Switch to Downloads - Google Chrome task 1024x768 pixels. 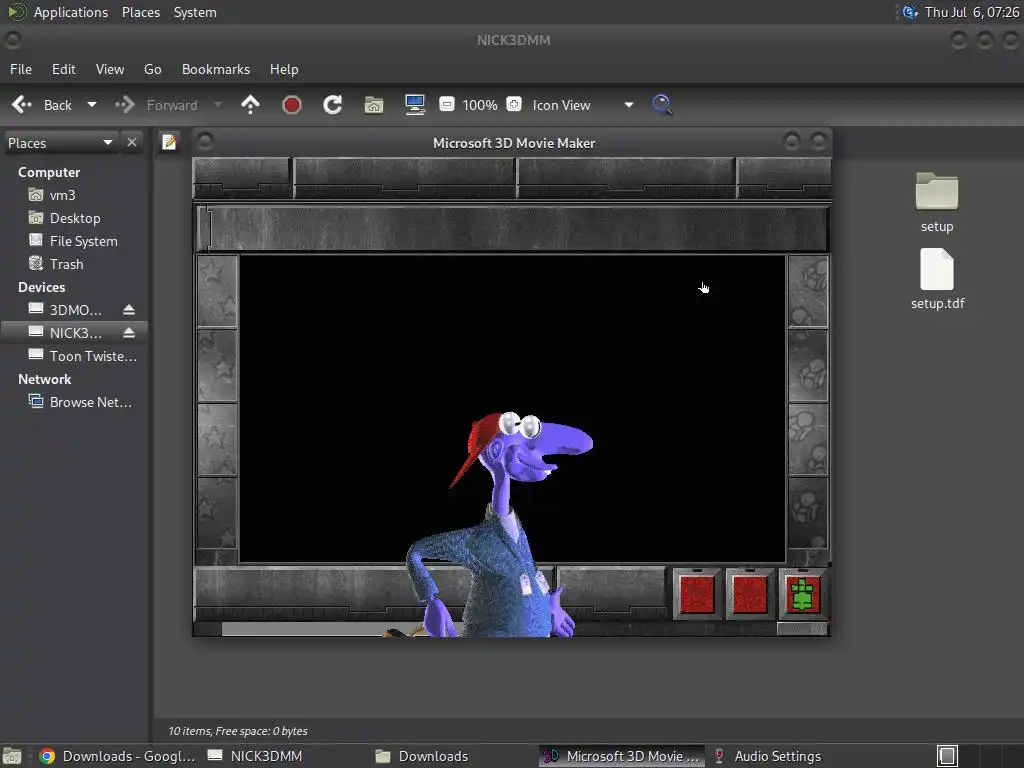[117, 756]
